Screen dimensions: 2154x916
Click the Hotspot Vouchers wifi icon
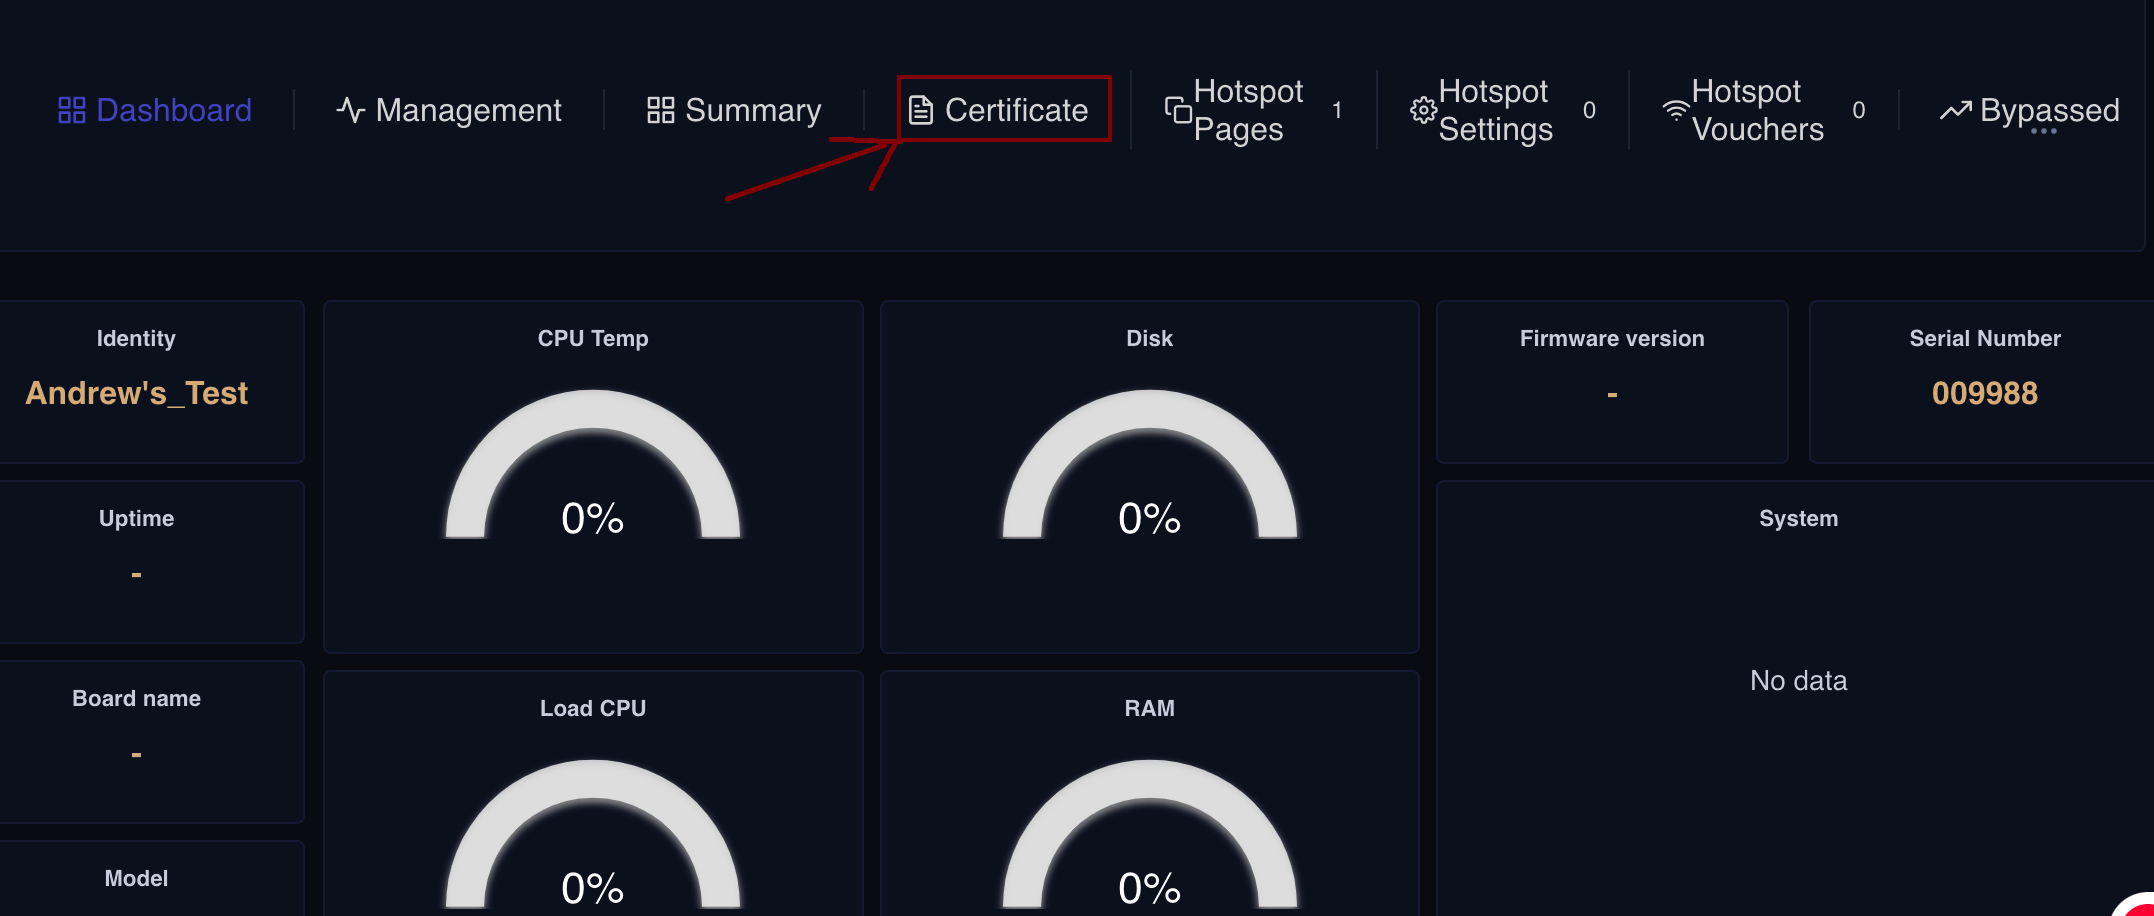1675,110
